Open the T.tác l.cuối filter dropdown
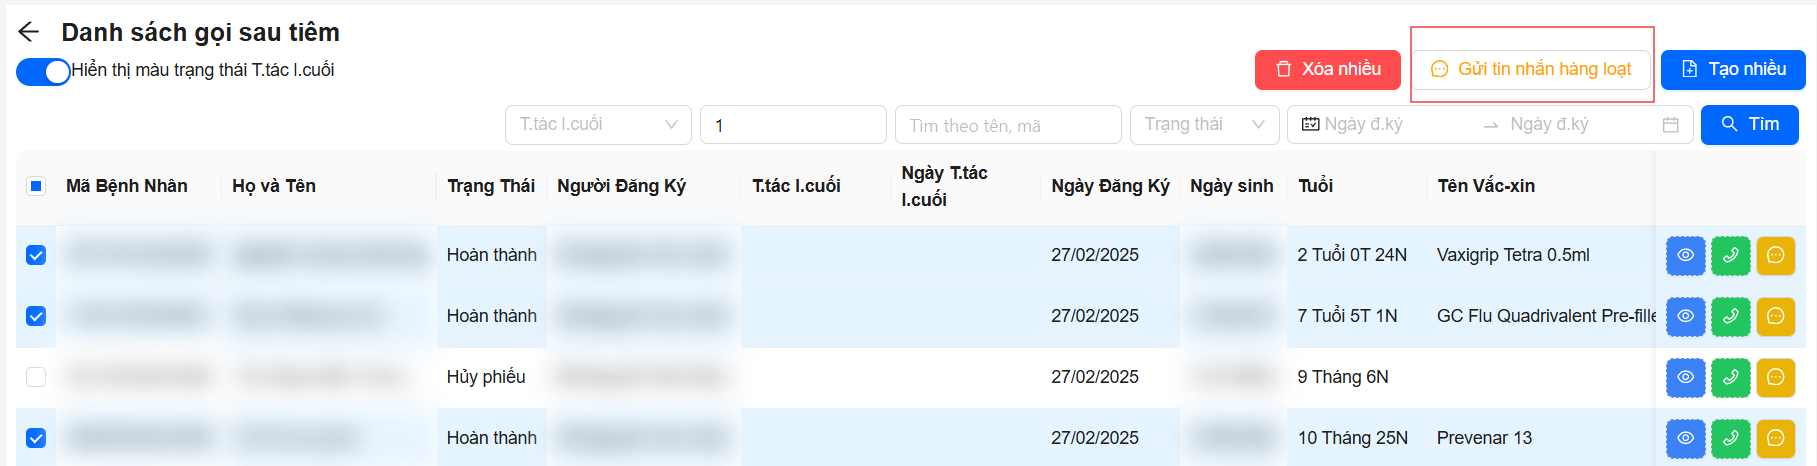Screen dimensions: 1817x466 pyautogui.click(x=597, y=125)
